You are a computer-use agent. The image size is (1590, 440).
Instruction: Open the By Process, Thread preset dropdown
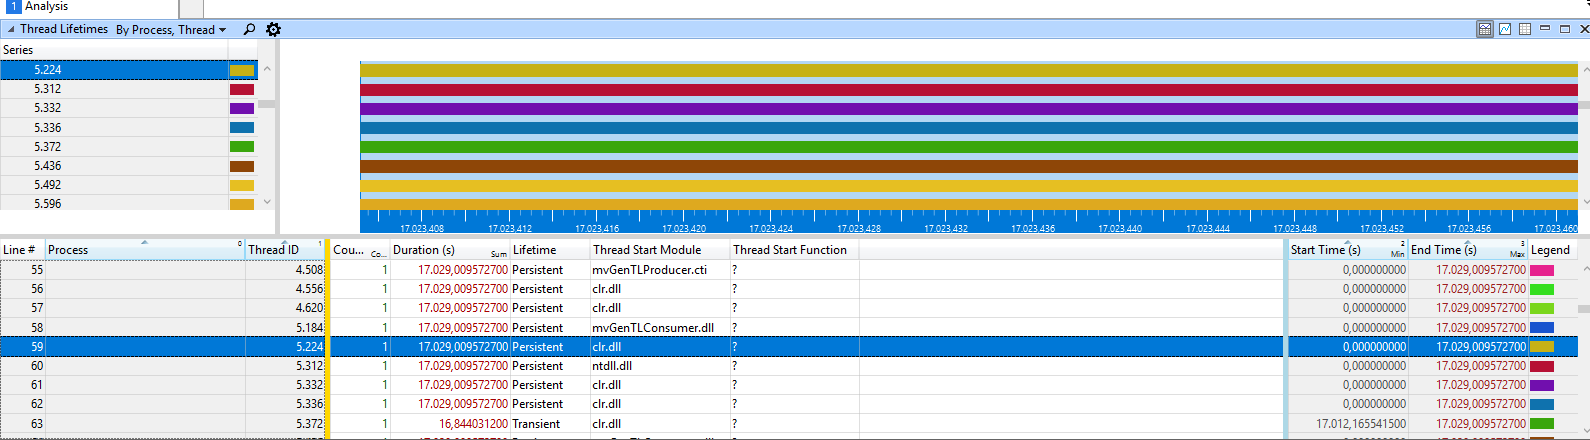(171, 30)
